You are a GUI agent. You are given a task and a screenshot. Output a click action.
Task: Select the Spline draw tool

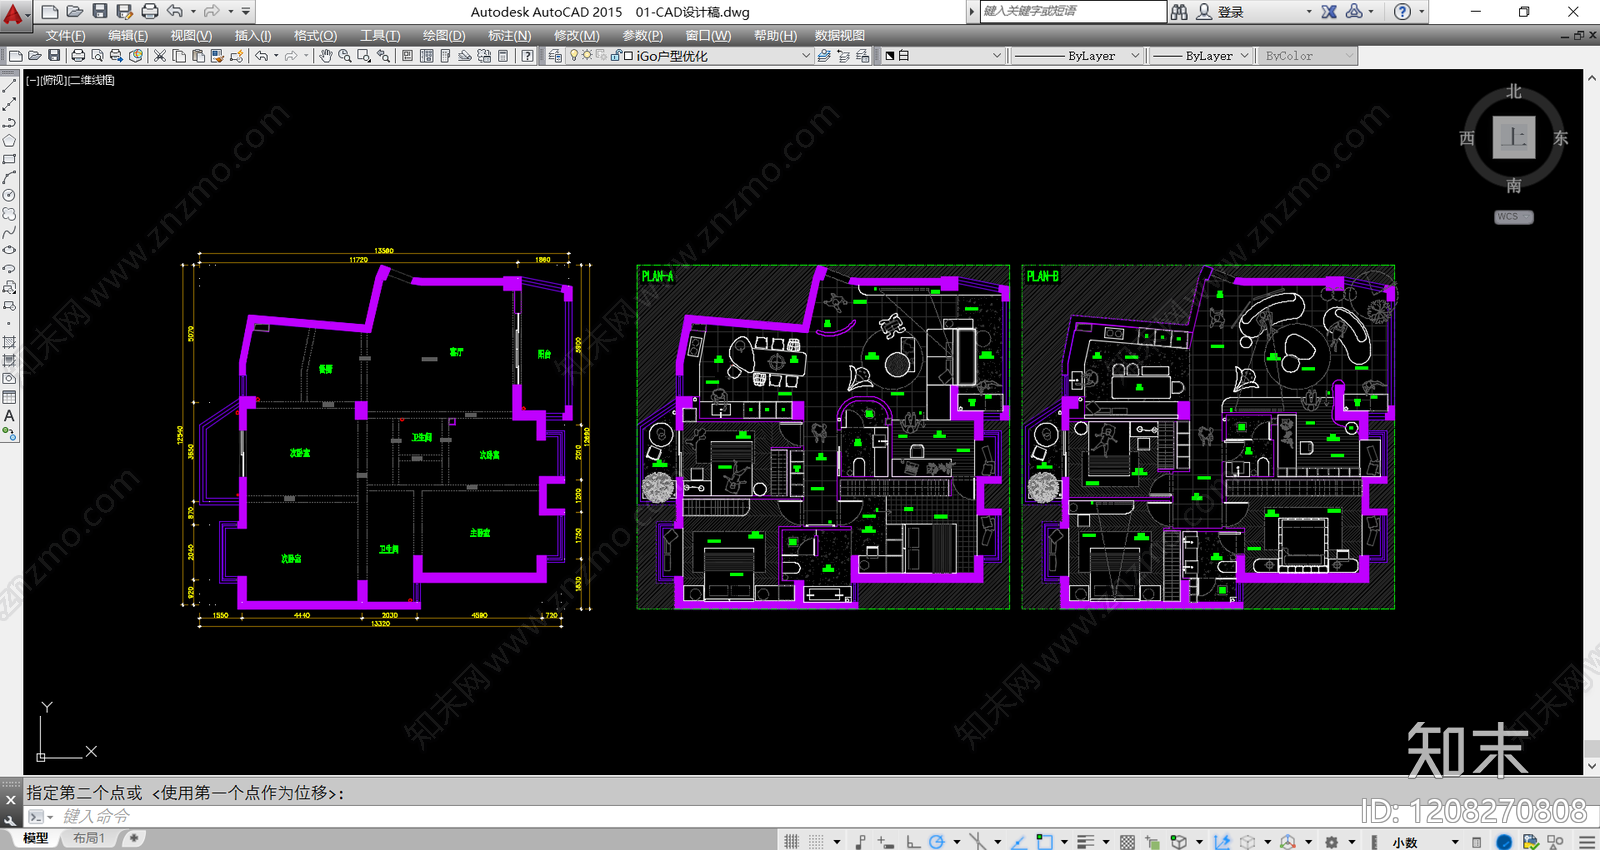point(9,232)
